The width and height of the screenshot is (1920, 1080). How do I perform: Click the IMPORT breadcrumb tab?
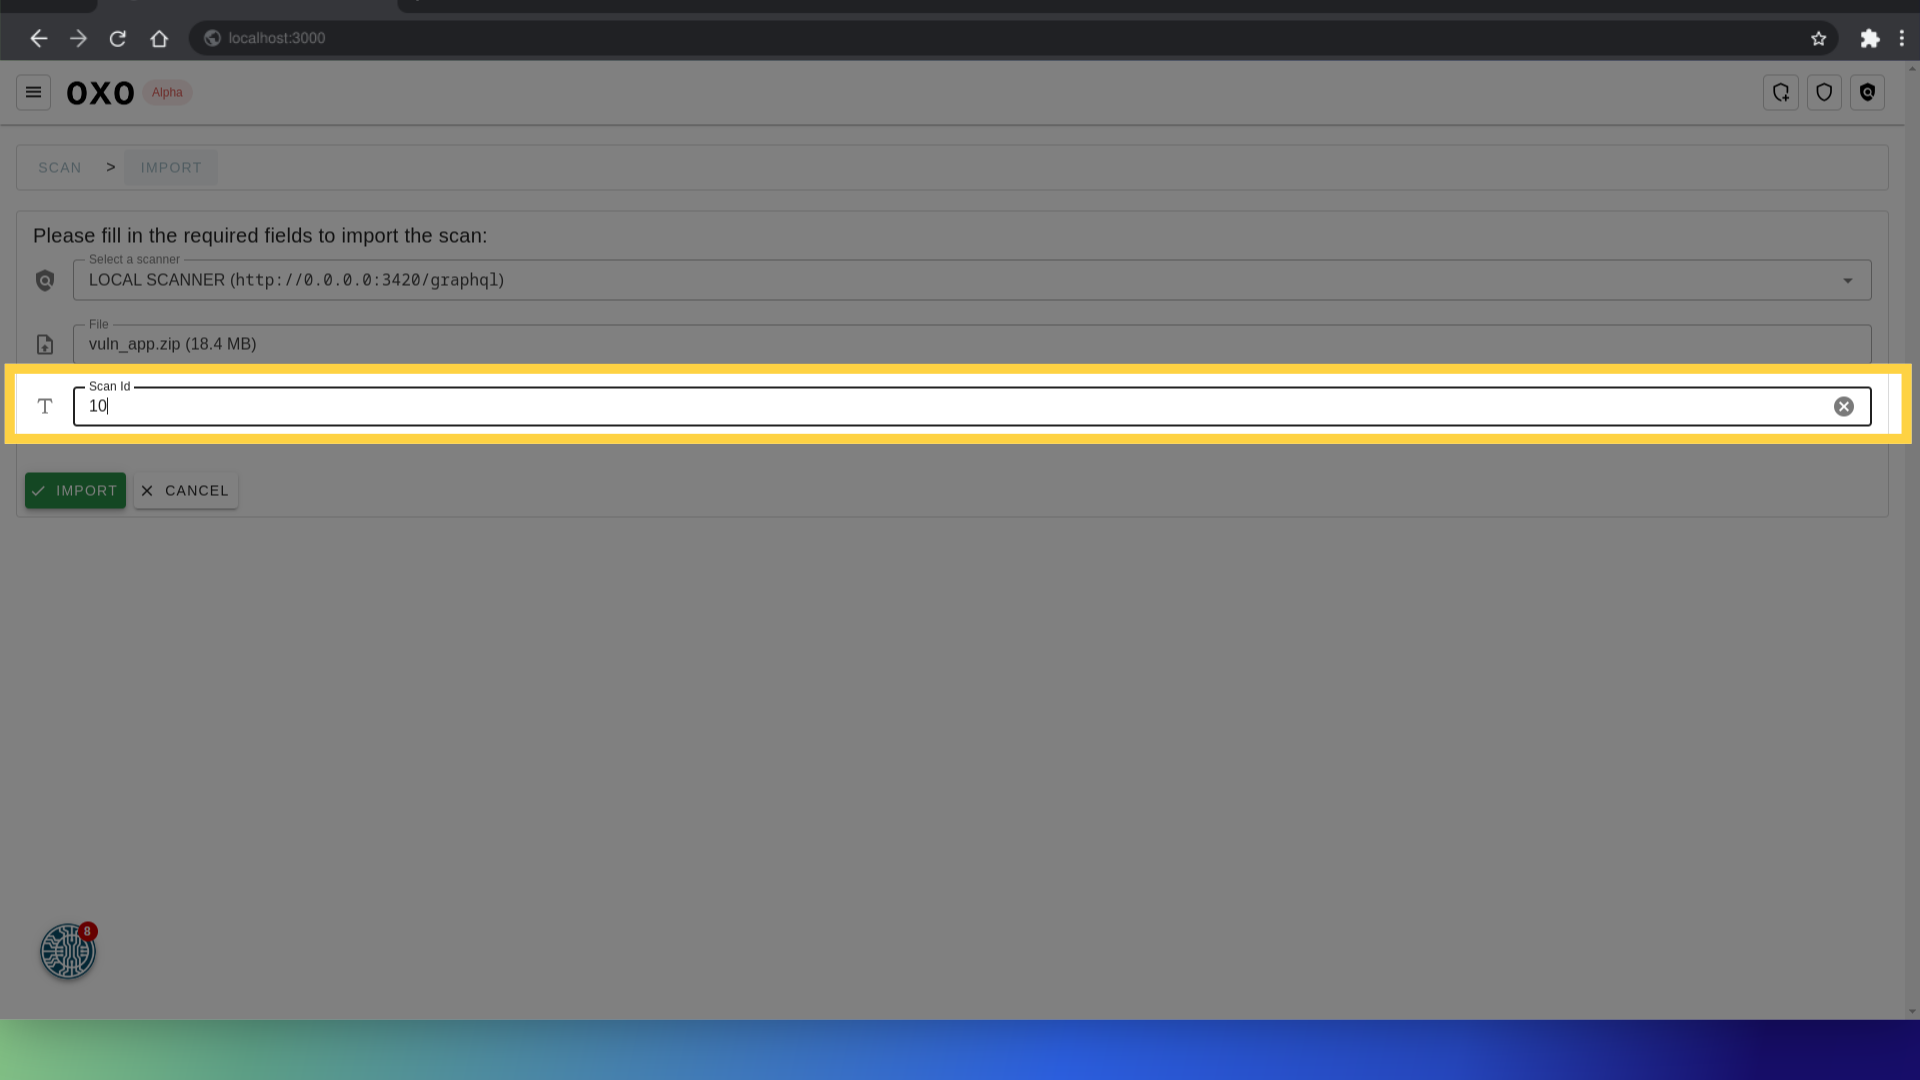click(171, 167)
